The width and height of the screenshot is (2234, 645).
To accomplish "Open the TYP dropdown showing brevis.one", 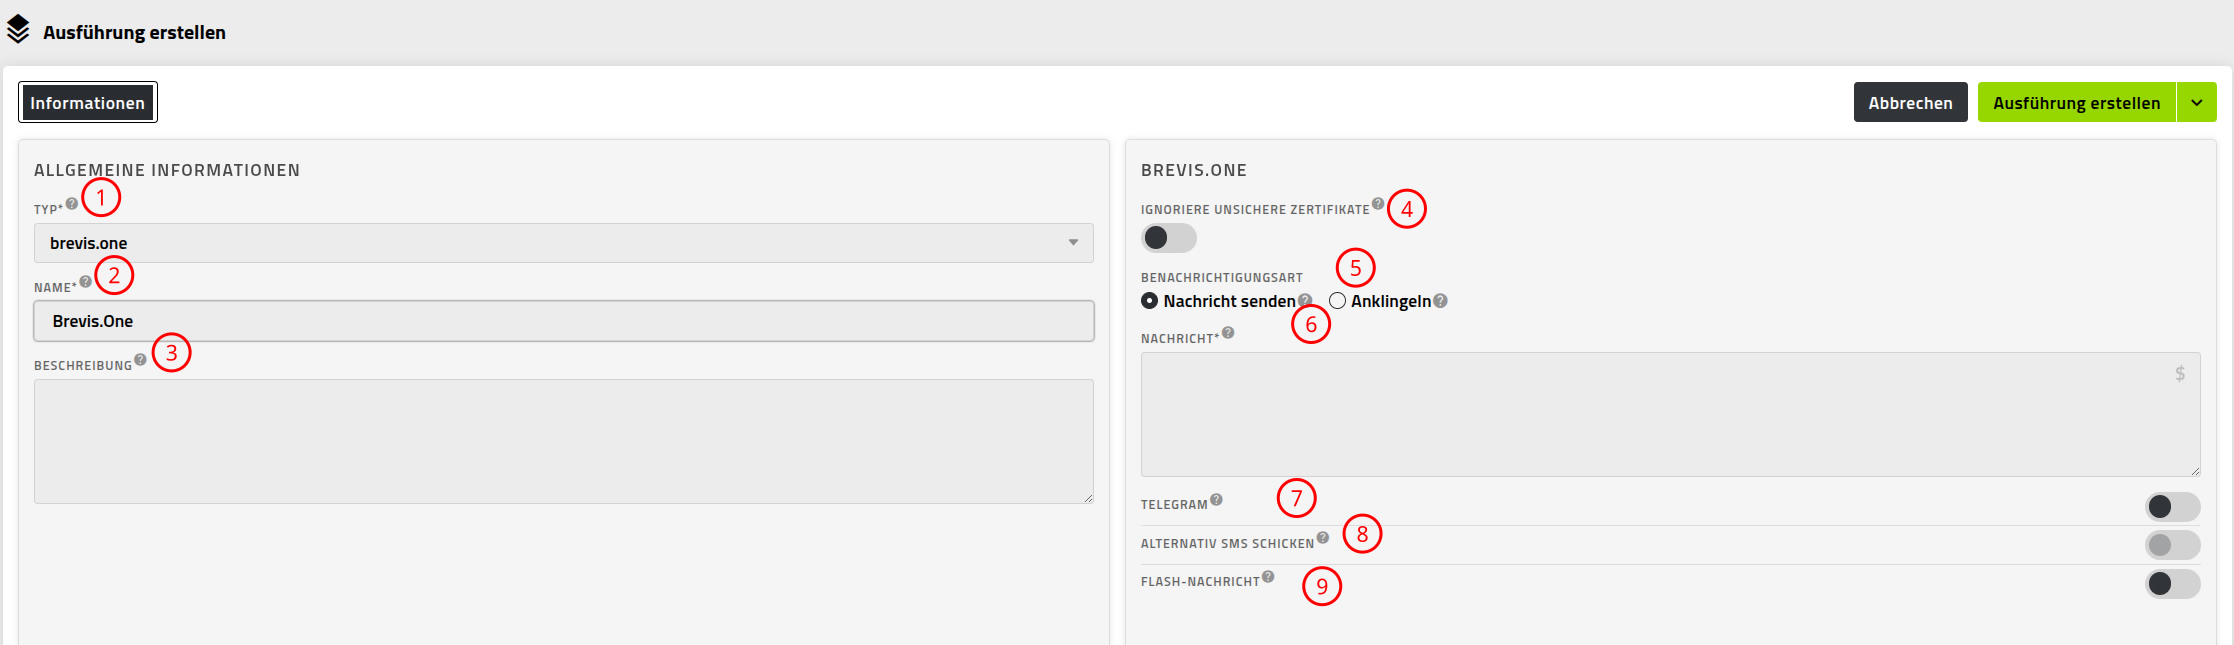I will 564,243.
